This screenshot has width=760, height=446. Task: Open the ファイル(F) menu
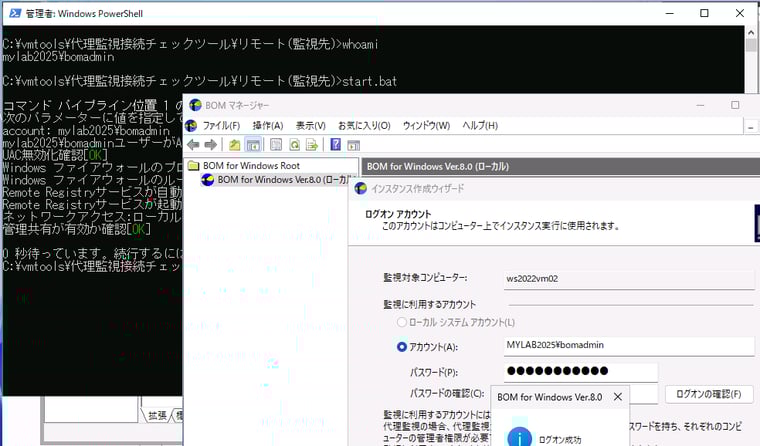222,126
